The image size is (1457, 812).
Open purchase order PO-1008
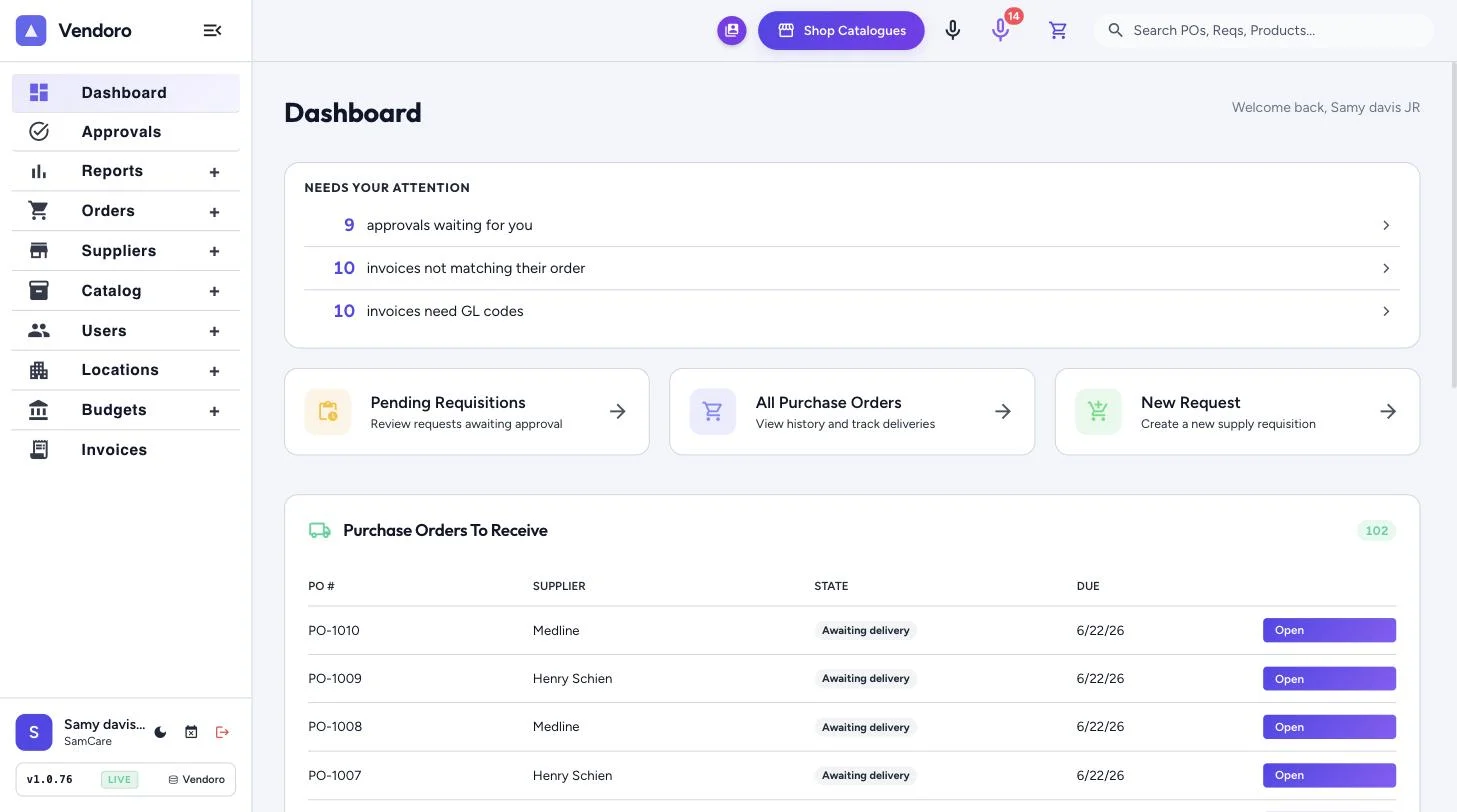(1329, 727)
